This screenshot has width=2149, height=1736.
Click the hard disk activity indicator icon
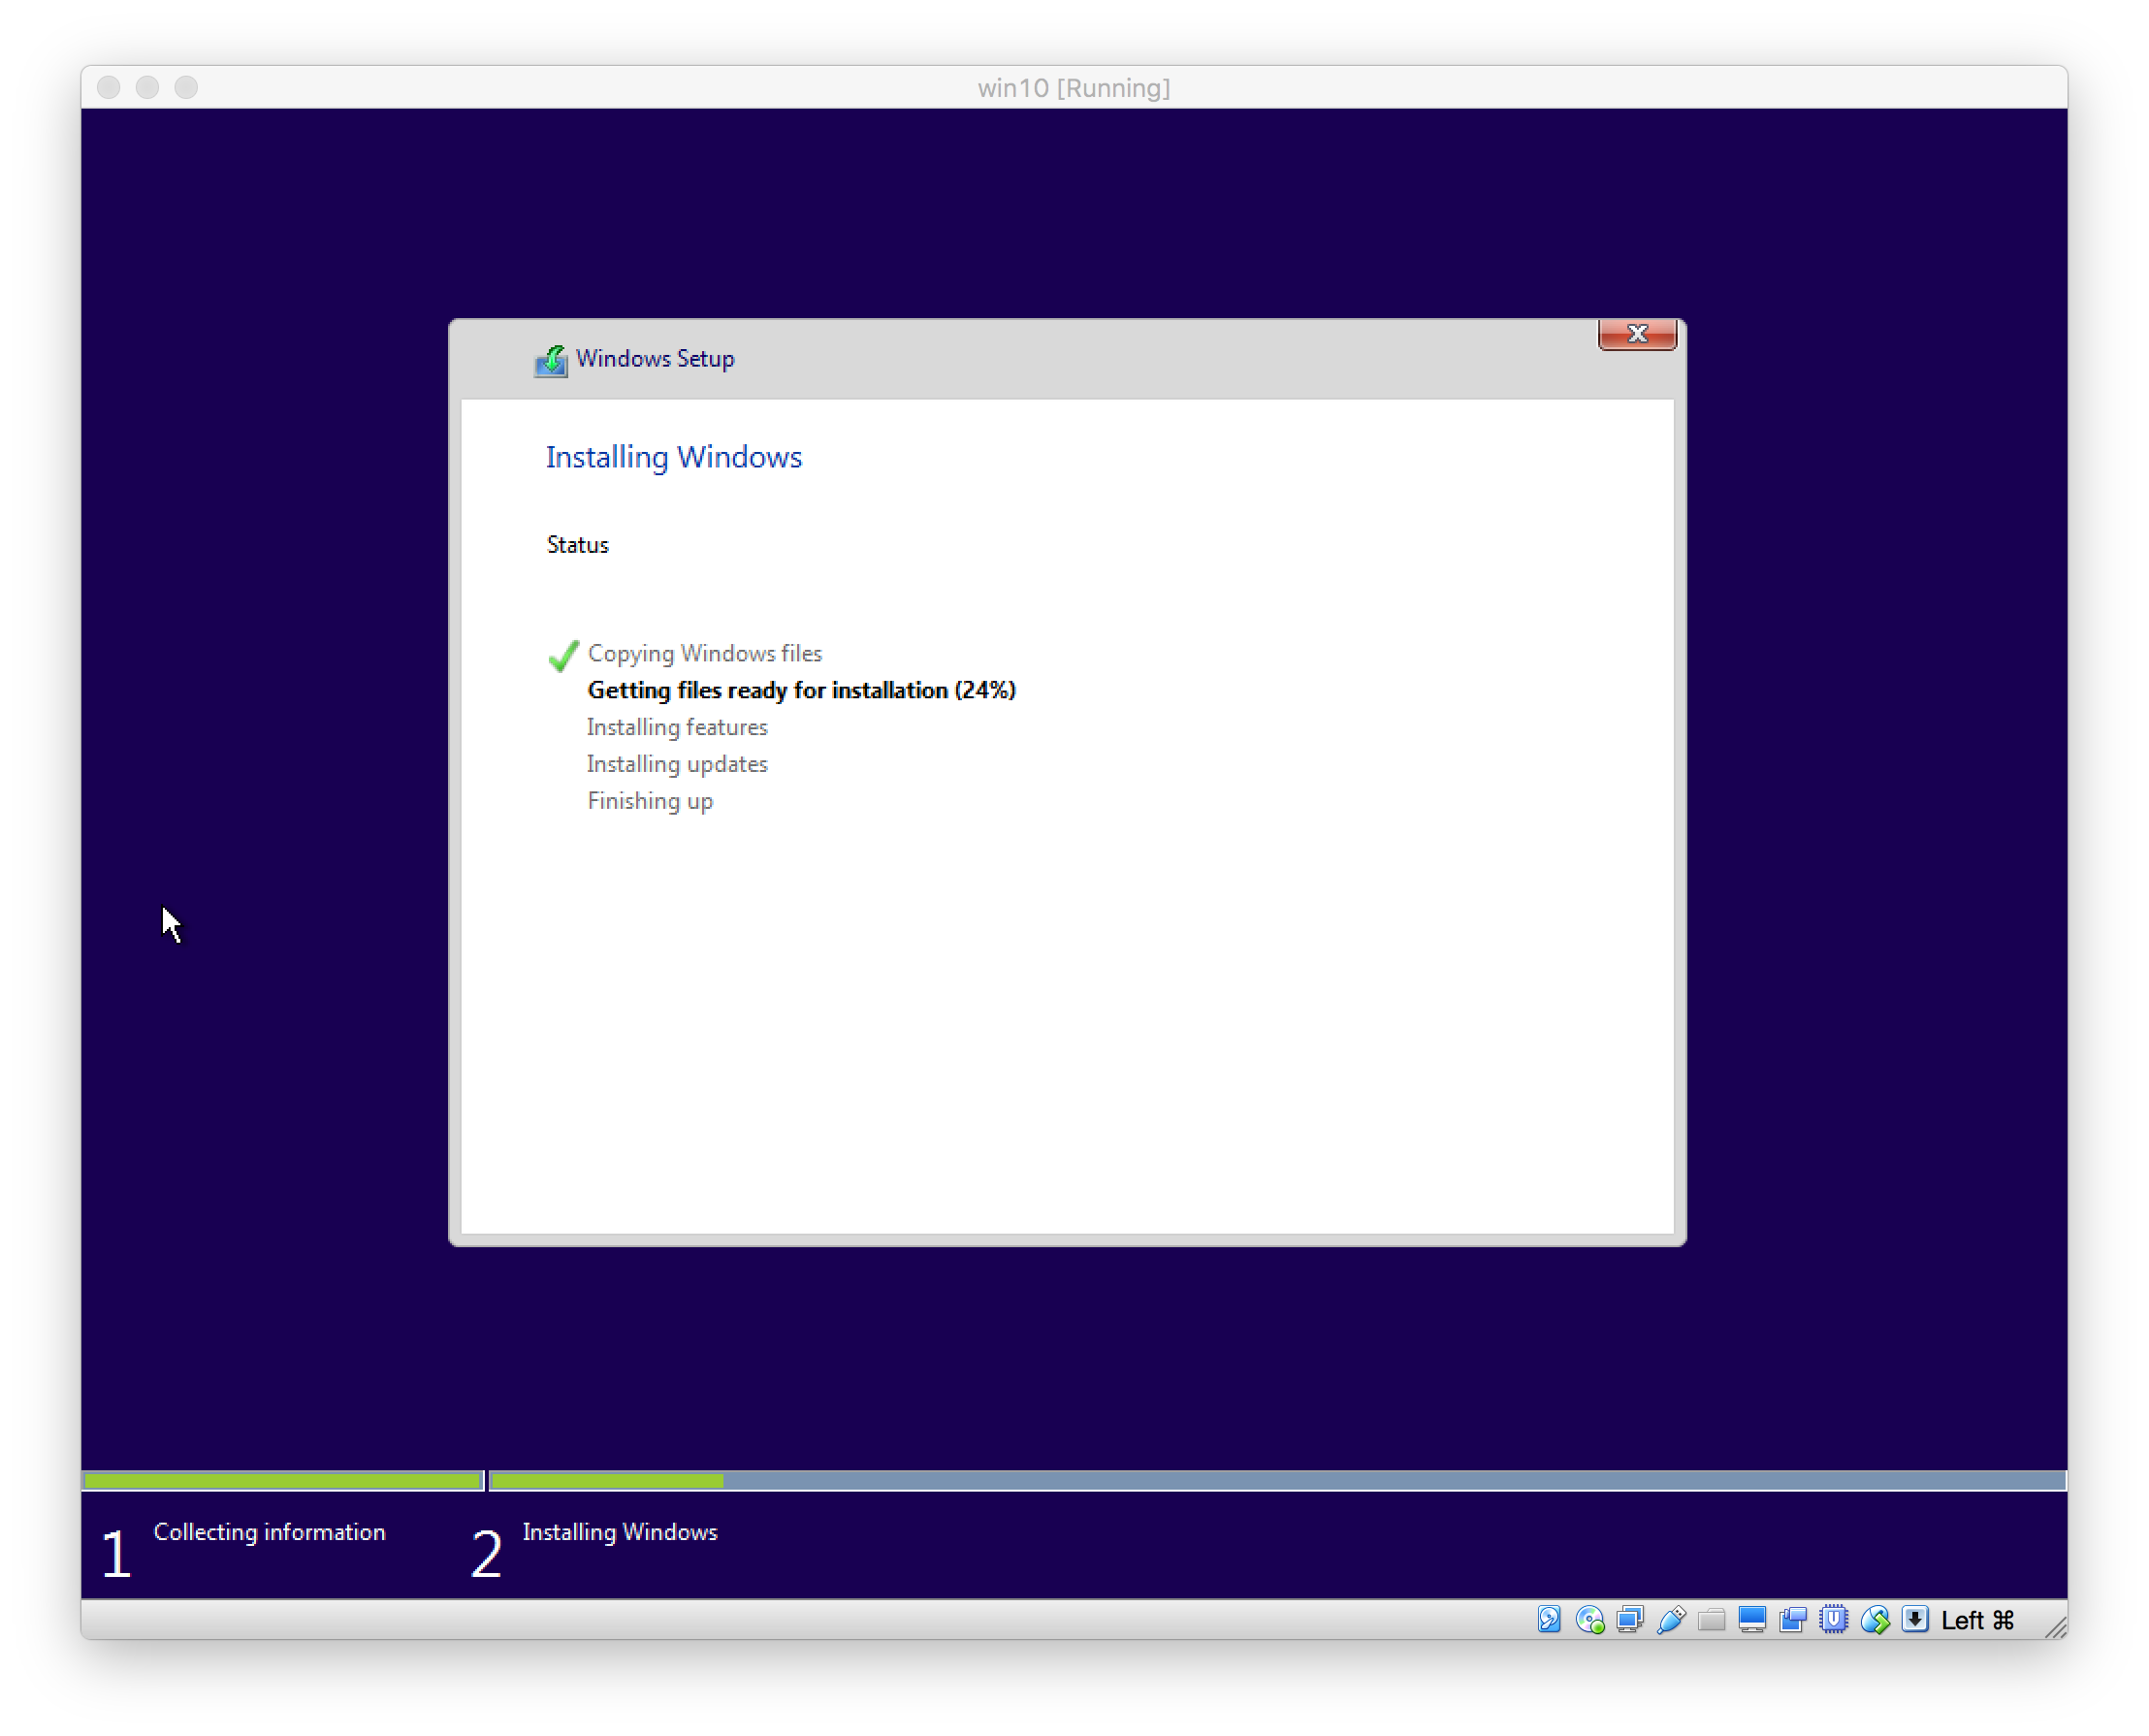tap(1549, 1620)
